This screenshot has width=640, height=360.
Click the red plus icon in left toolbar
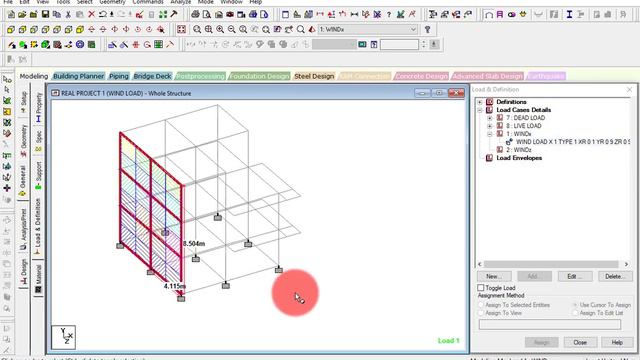[x=7, y=188]
